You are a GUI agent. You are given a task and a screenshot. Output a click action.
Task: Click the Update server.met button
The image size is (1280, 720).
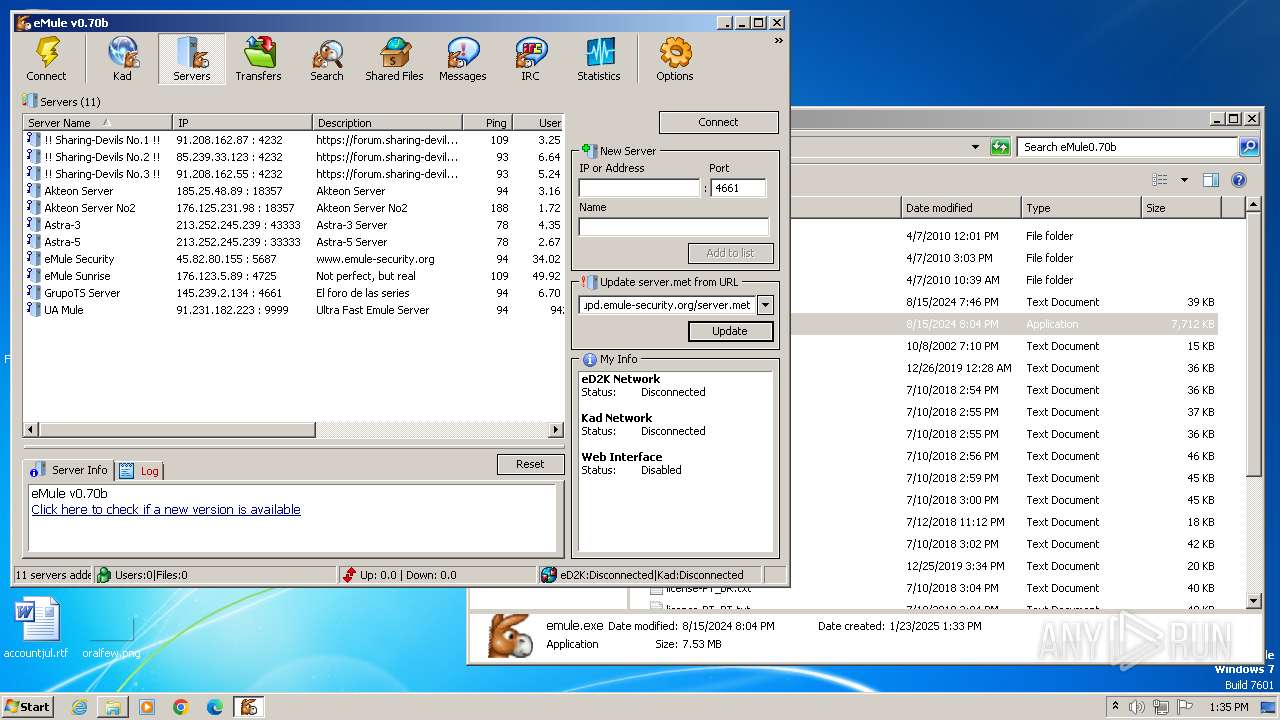pyautogui.click(x=730, y=331)
